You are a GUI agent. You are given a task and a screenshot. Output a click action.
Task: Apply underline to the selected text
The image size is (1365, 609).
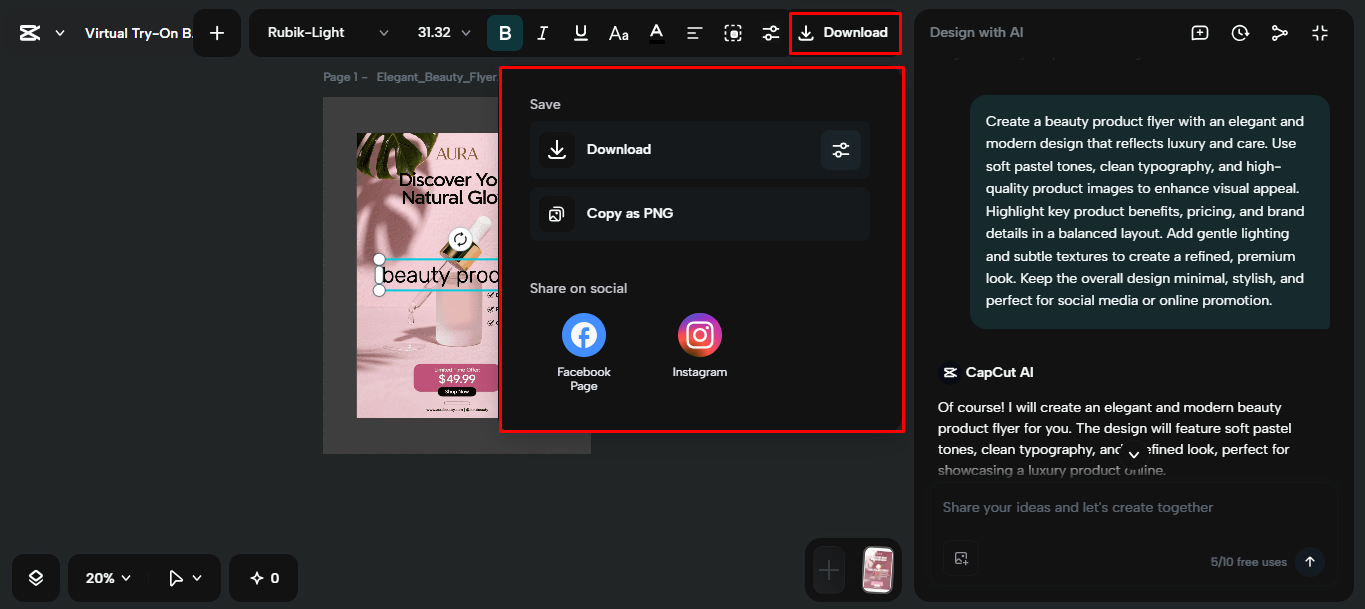[x=580, y=32]
